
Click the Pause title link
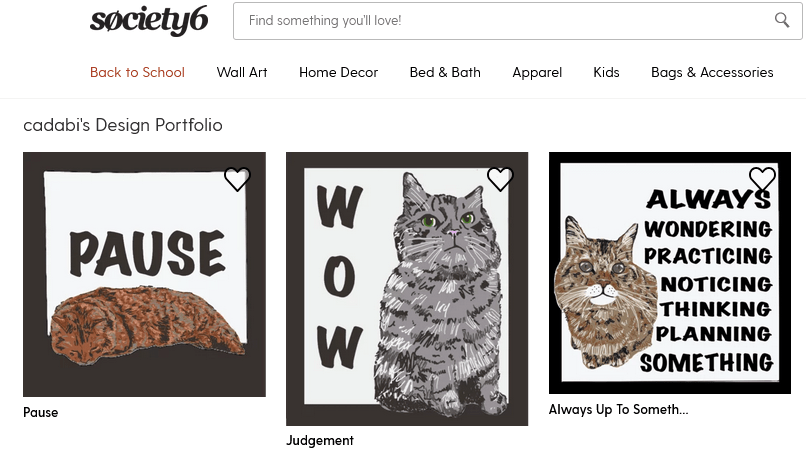[x=41, y=413]
